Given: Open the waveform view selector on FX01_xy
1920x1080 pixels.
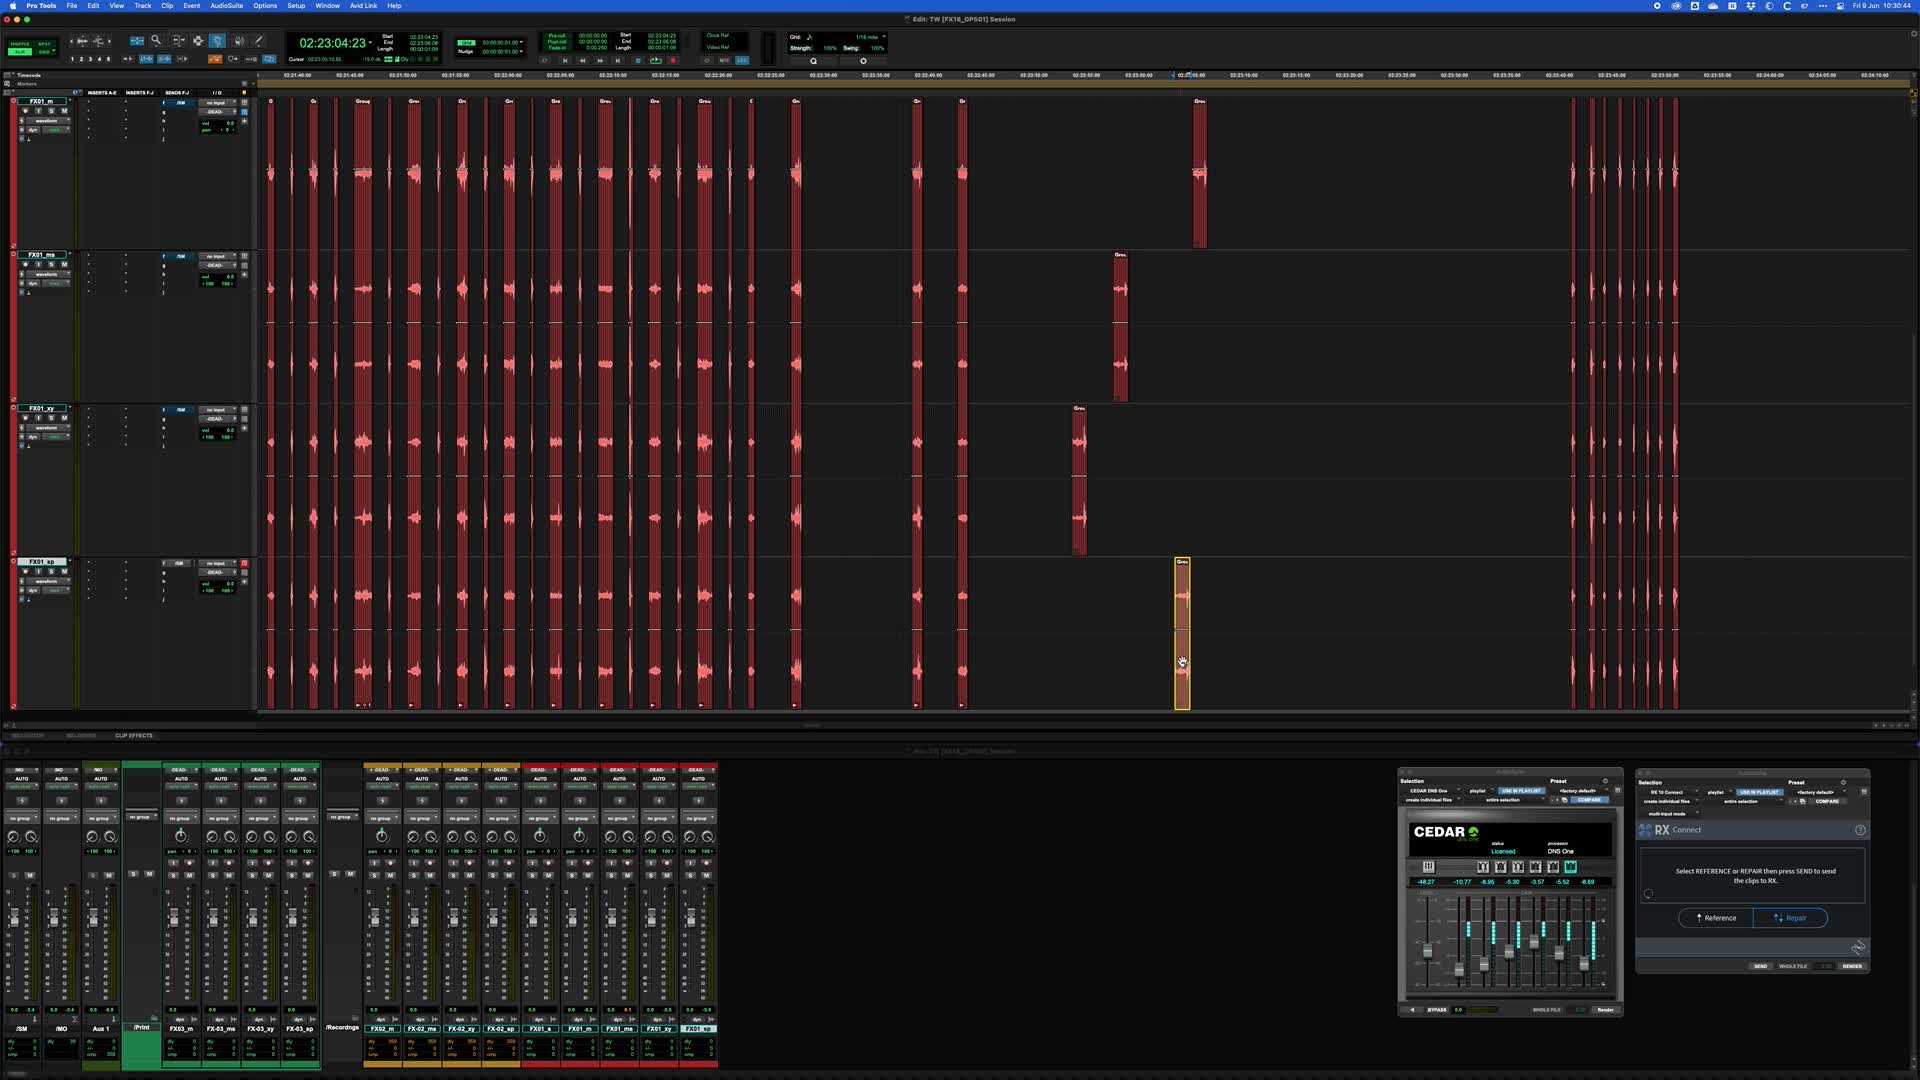Looking at the screenshot, I should click(x=47, y=428).
